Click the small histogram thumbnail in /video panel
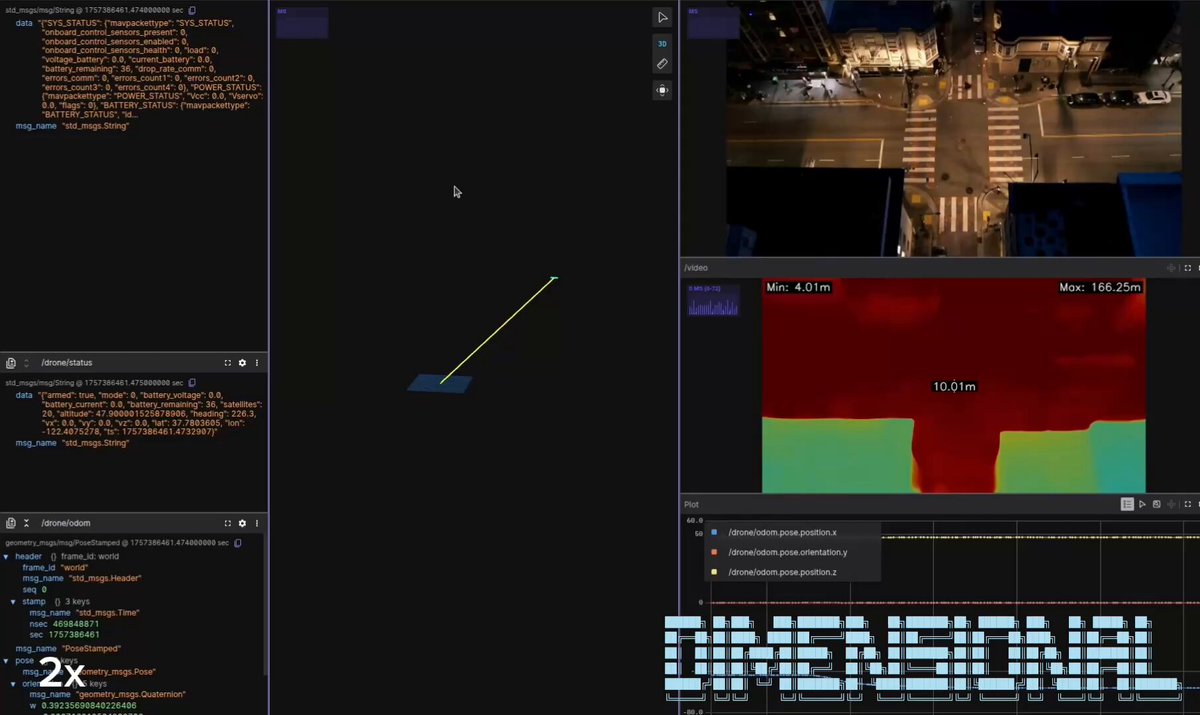The height and width of the screenshot is (715, 1200). (x=712, y=301)
